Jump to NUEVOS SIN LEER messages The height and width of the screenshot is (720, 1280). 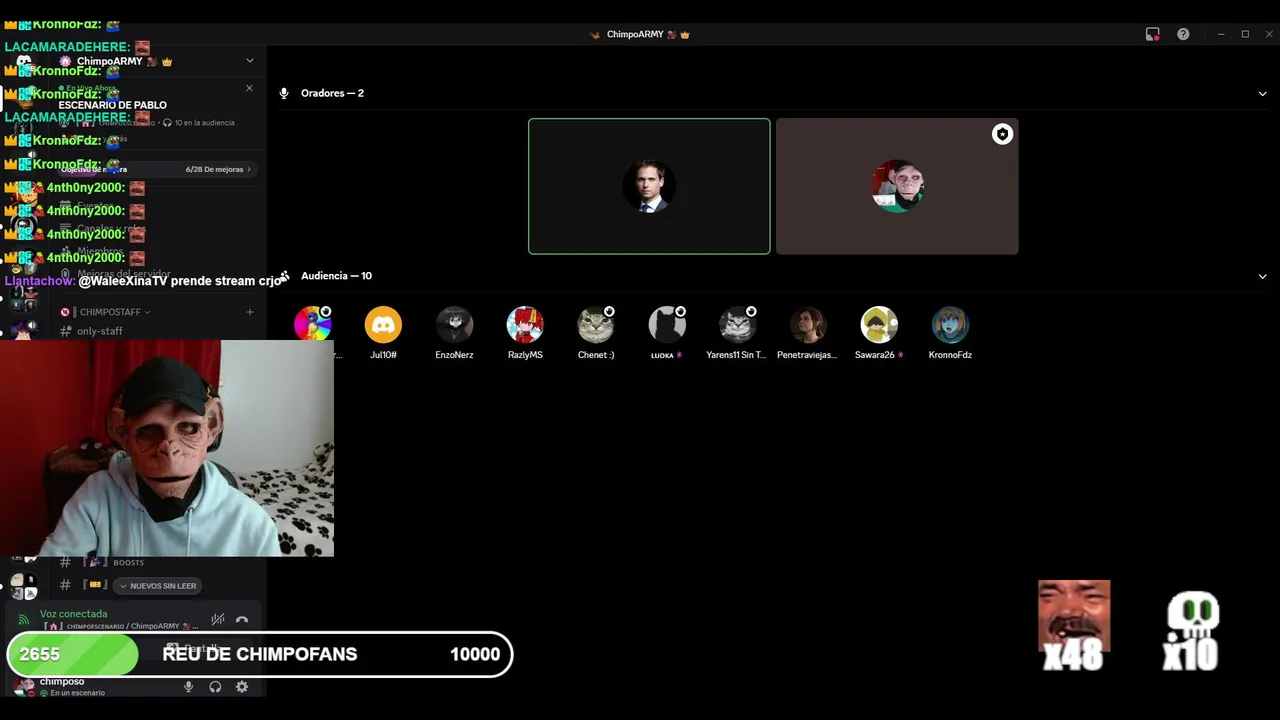click(x=157, y=586)
